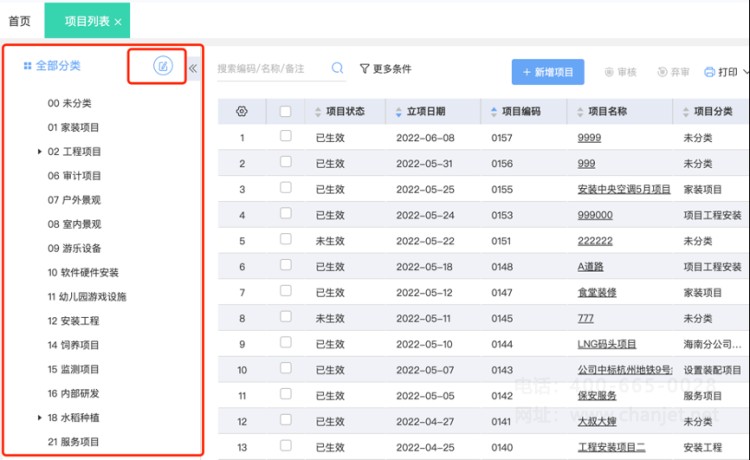Click the 海南分公司 category cell
This screenshot has height=460, width=750.
(712, 344)
